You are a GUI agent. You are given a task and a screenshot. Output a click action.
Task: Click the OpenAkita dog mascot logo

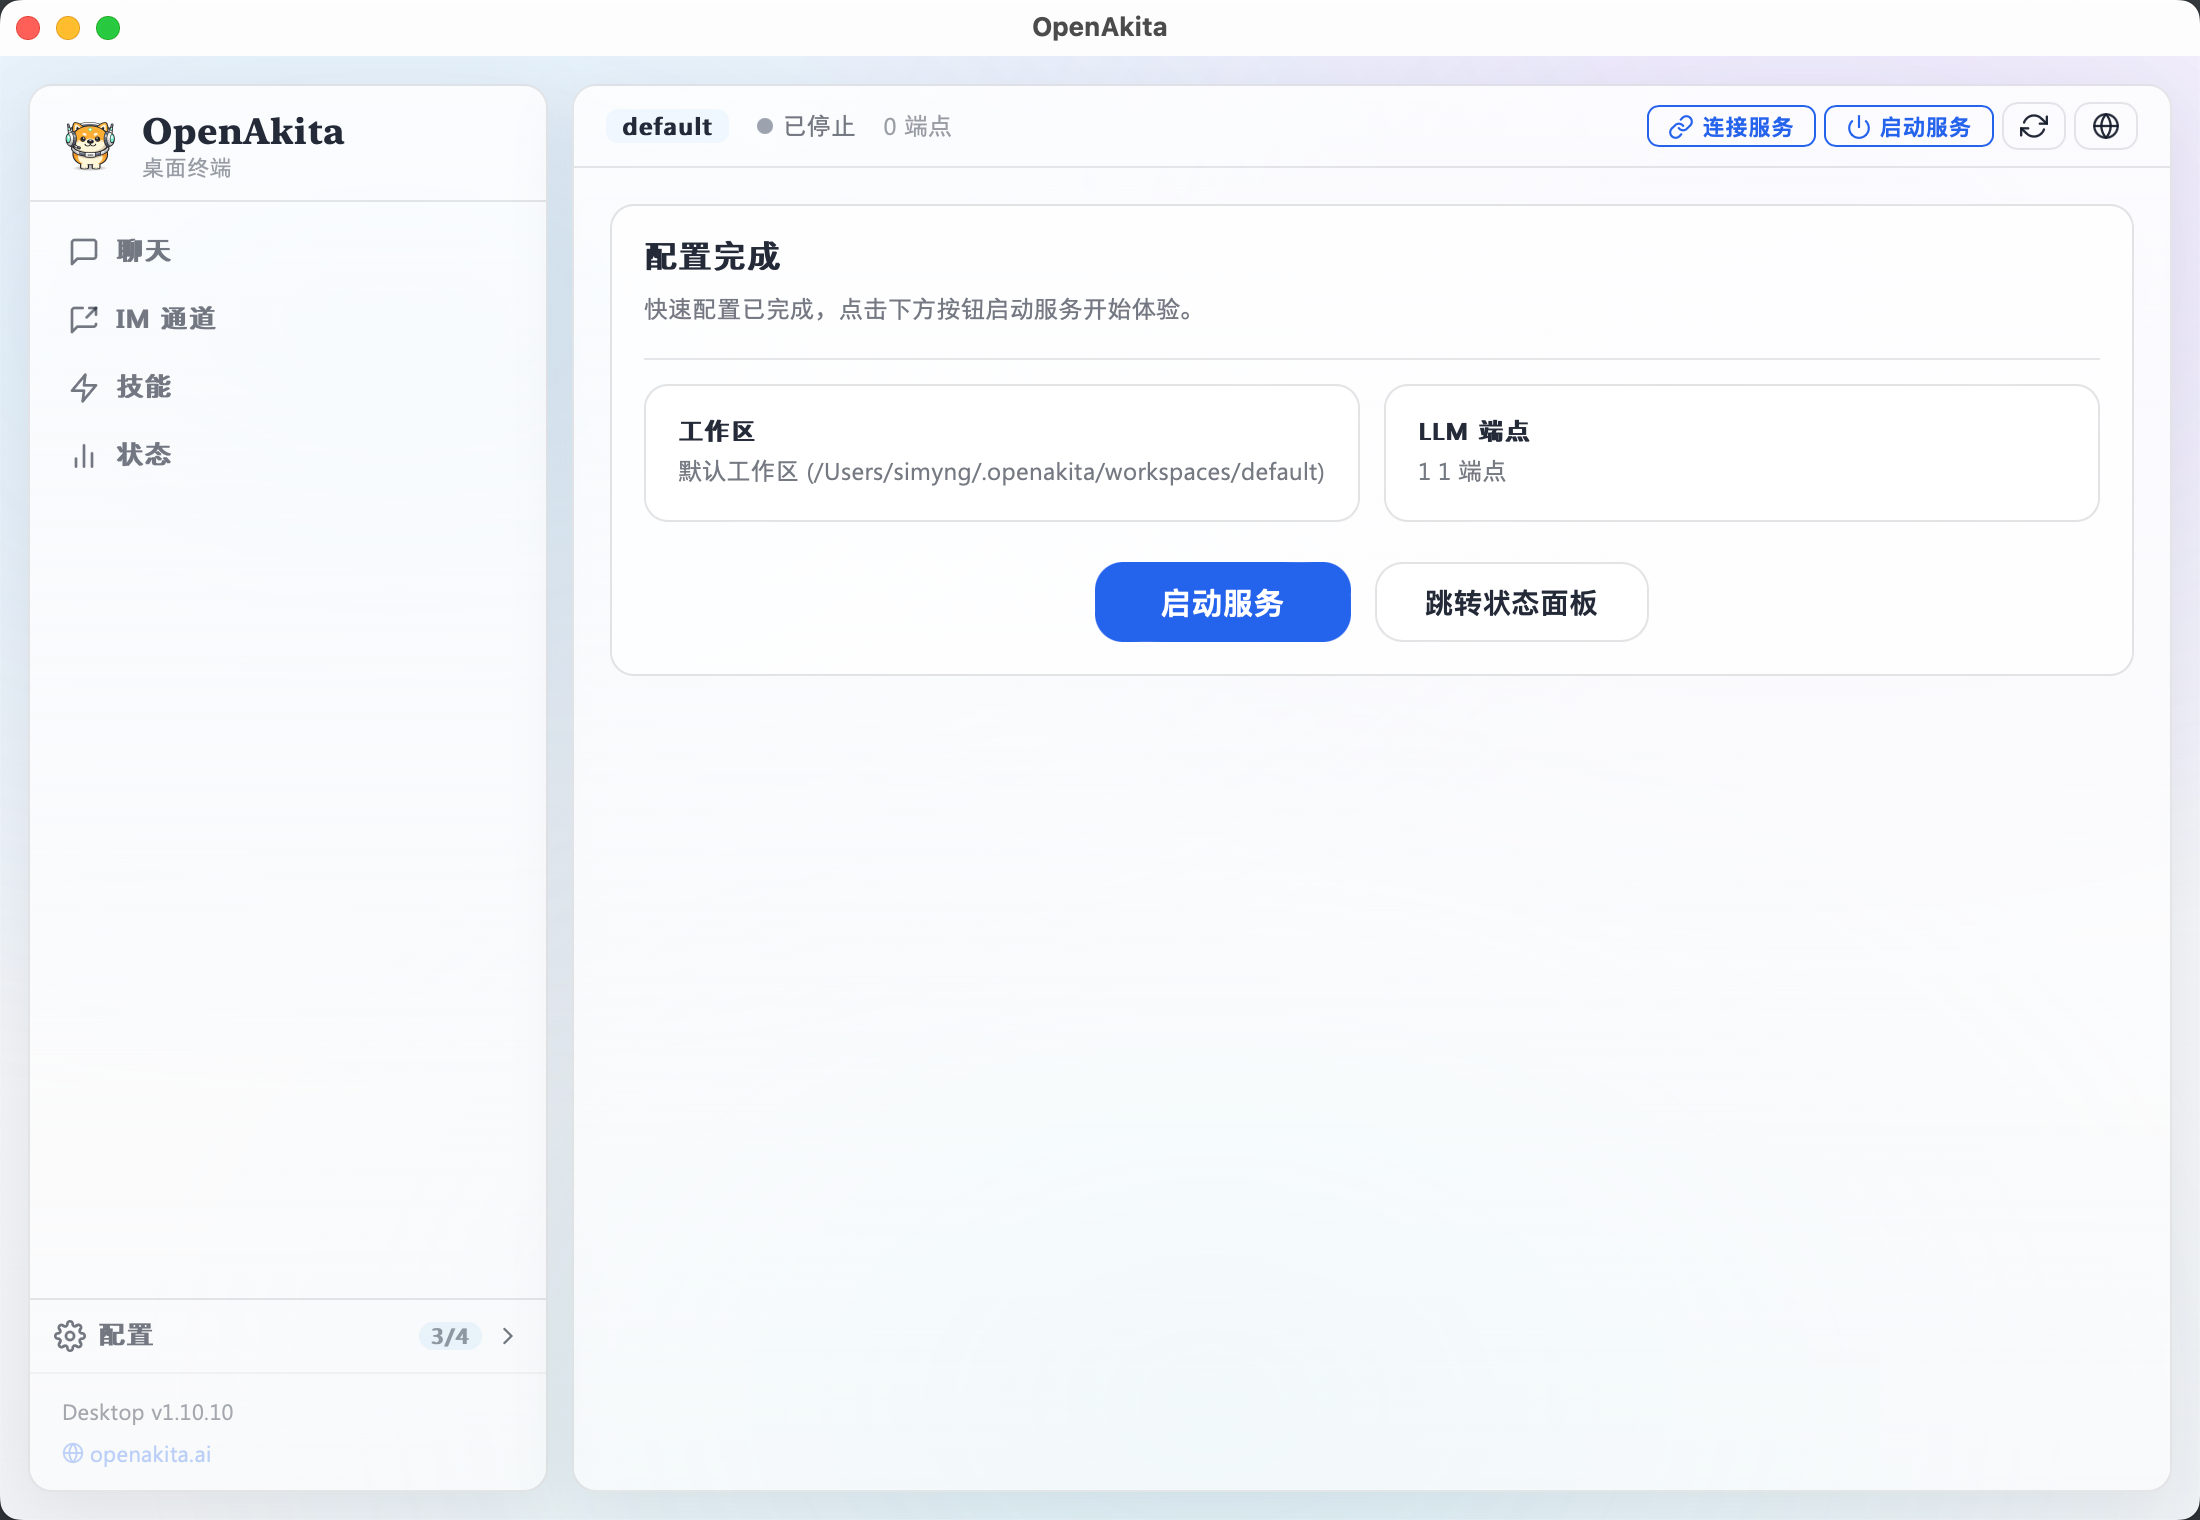click(x=91, y=144)
